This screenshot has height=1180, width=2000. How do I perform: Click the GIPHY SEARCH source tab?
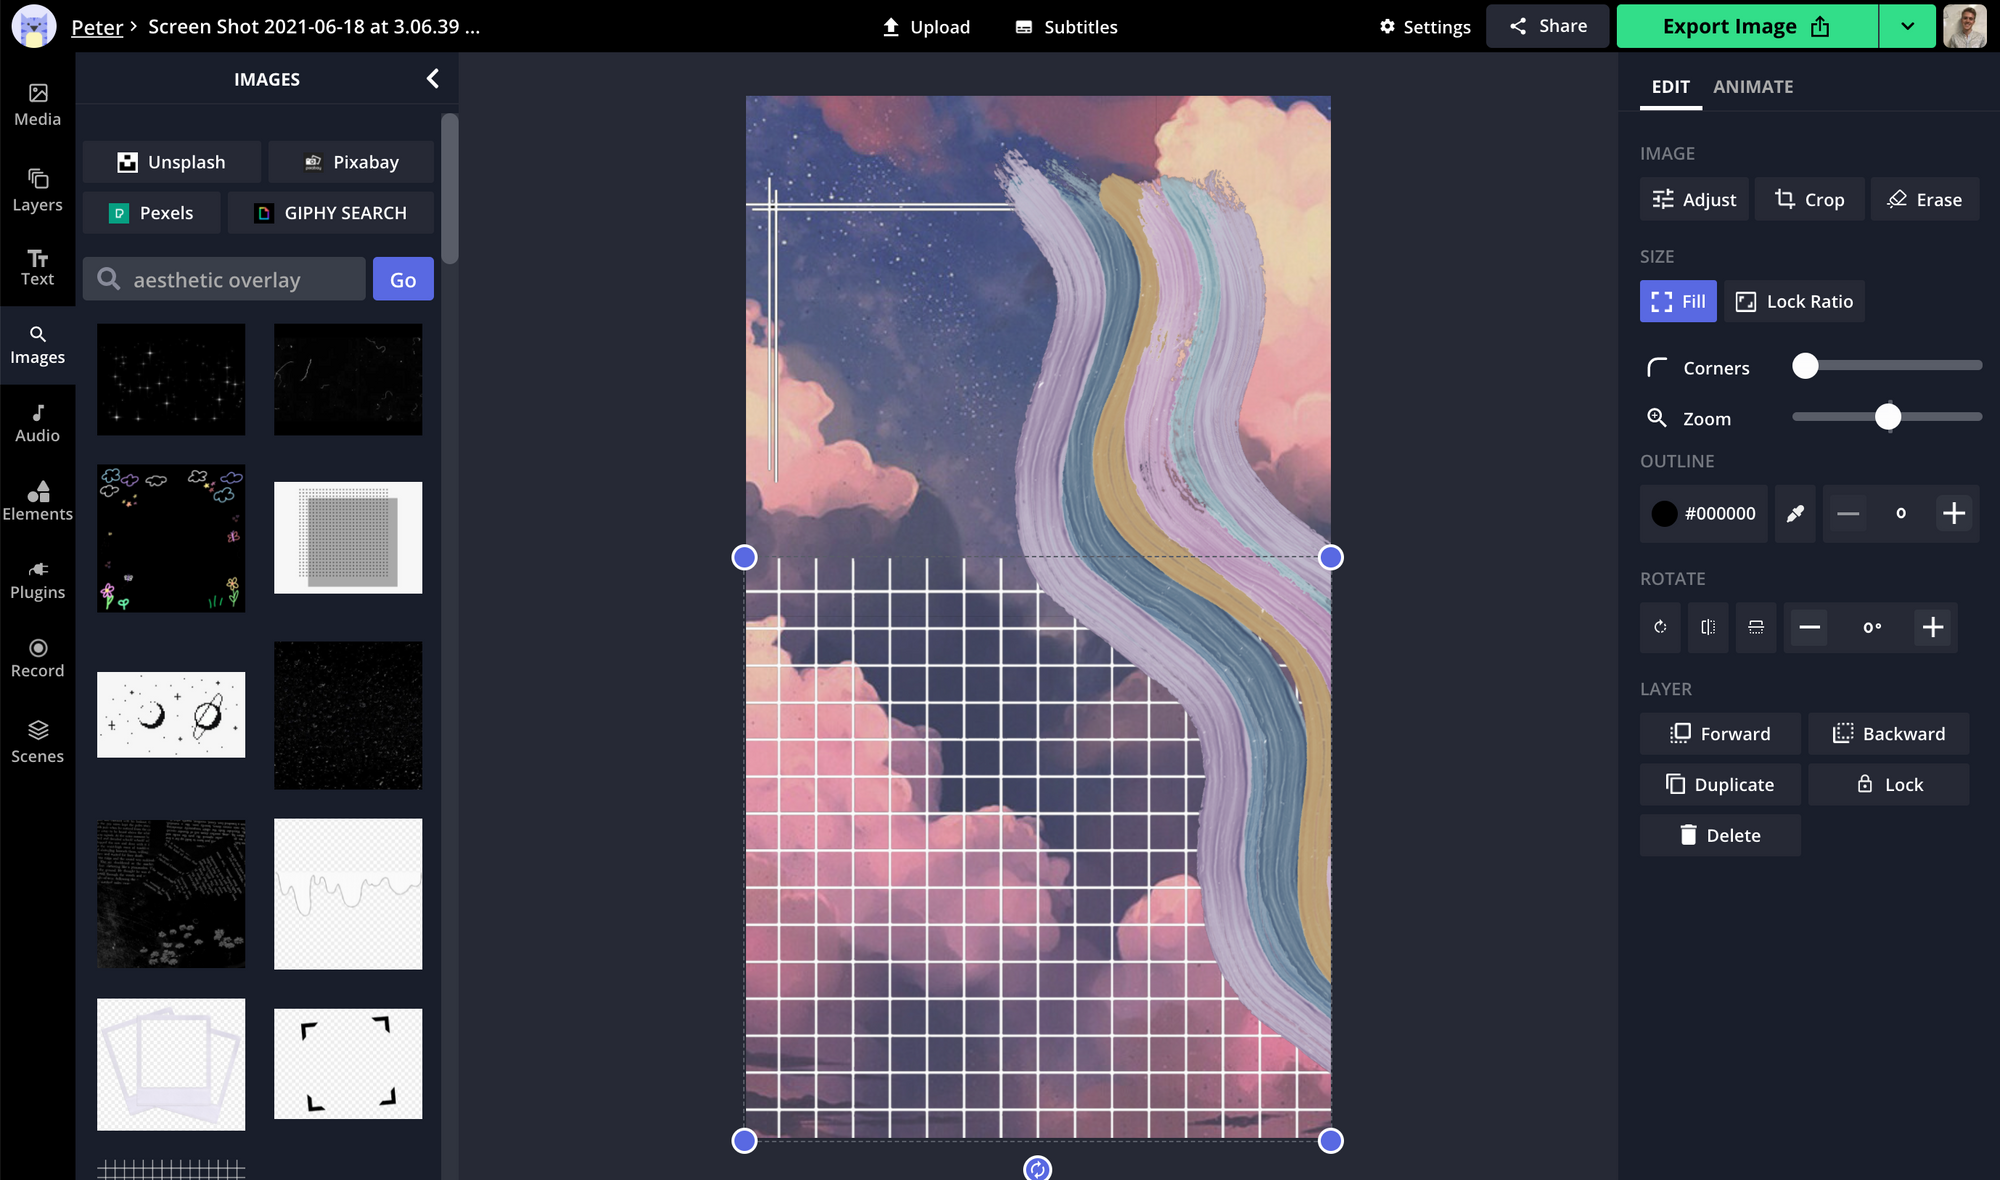point(331,212)
